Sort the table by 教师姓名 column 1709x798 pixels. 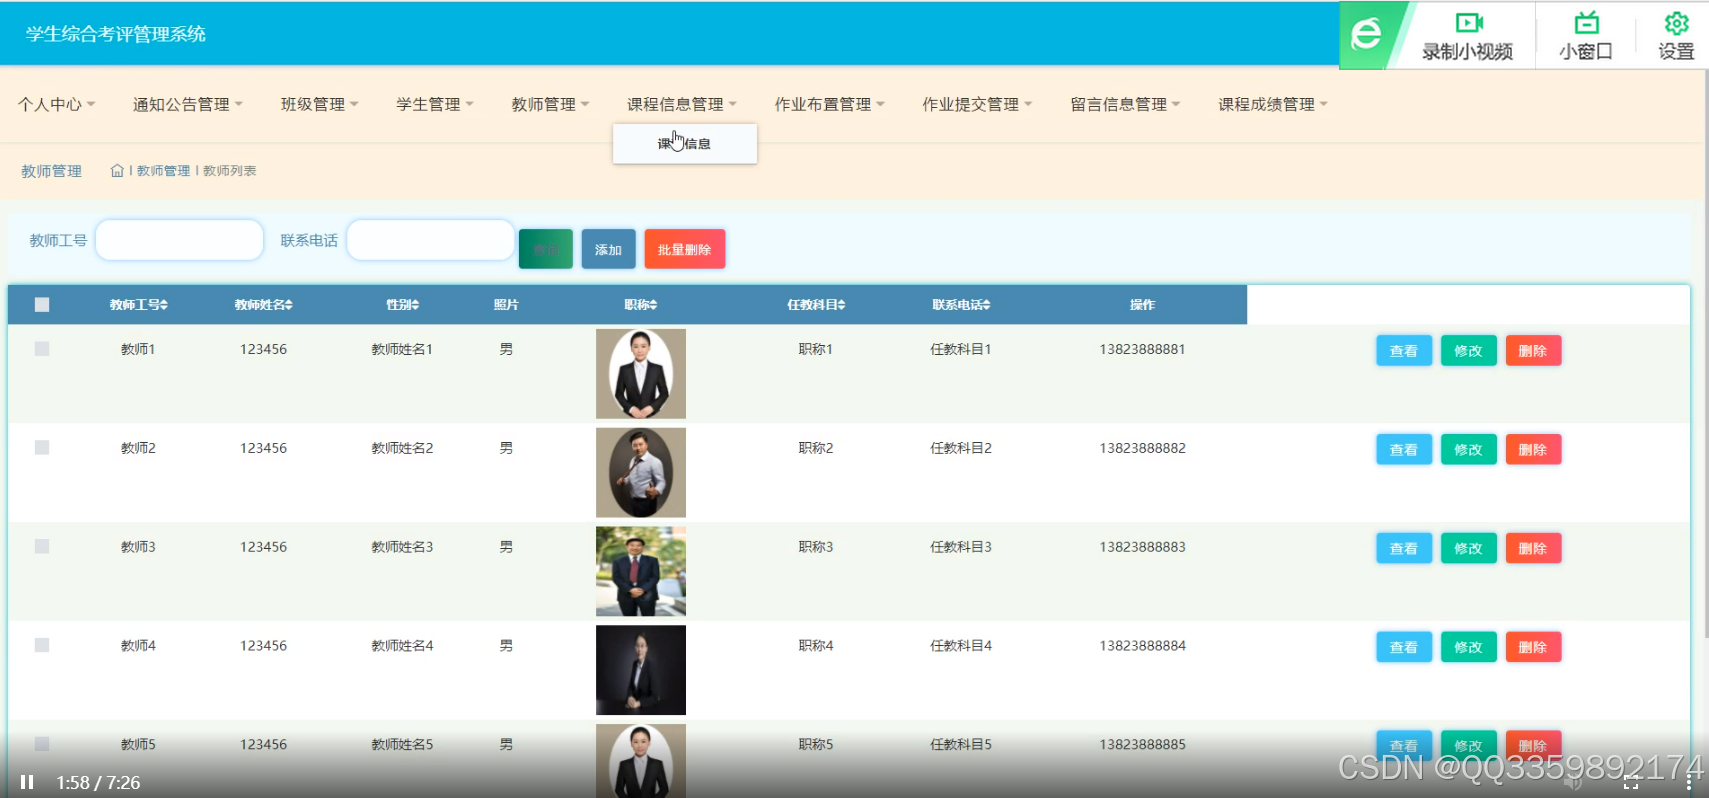click(x=264, y=305)
